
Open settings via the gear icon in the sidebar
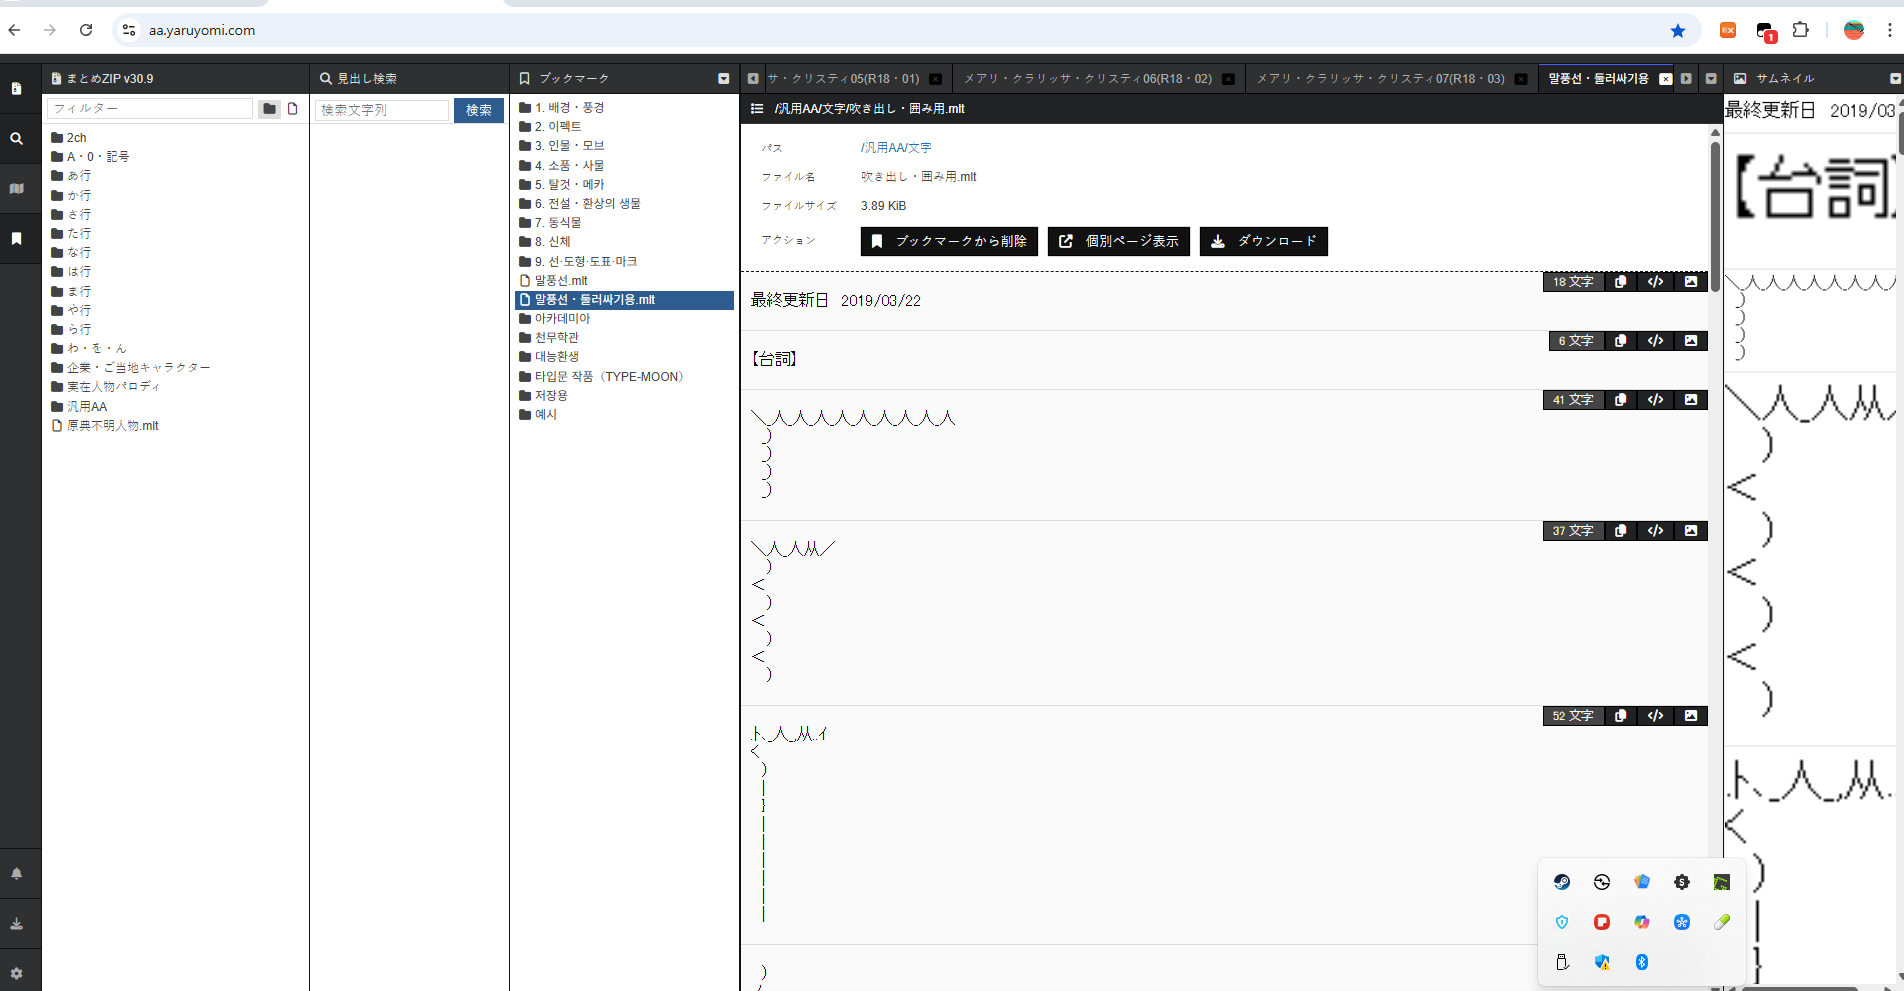(x=16, y=973)
